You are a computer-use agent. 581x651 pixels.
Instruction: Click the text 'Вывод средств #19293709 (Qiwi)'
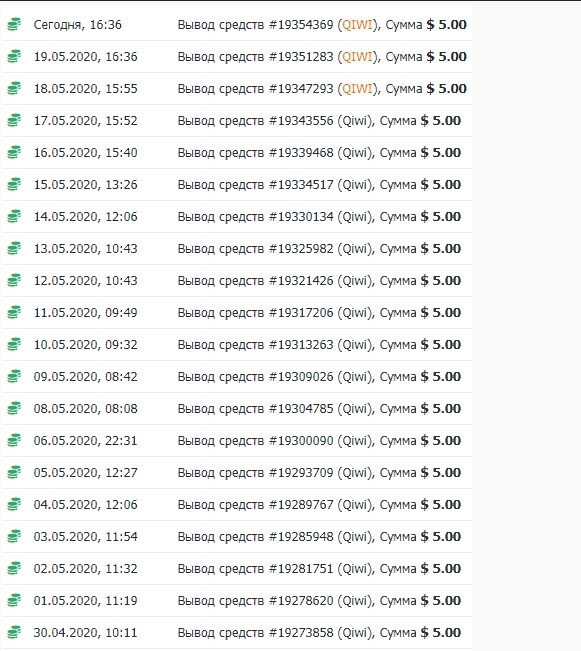coord(275,472)
